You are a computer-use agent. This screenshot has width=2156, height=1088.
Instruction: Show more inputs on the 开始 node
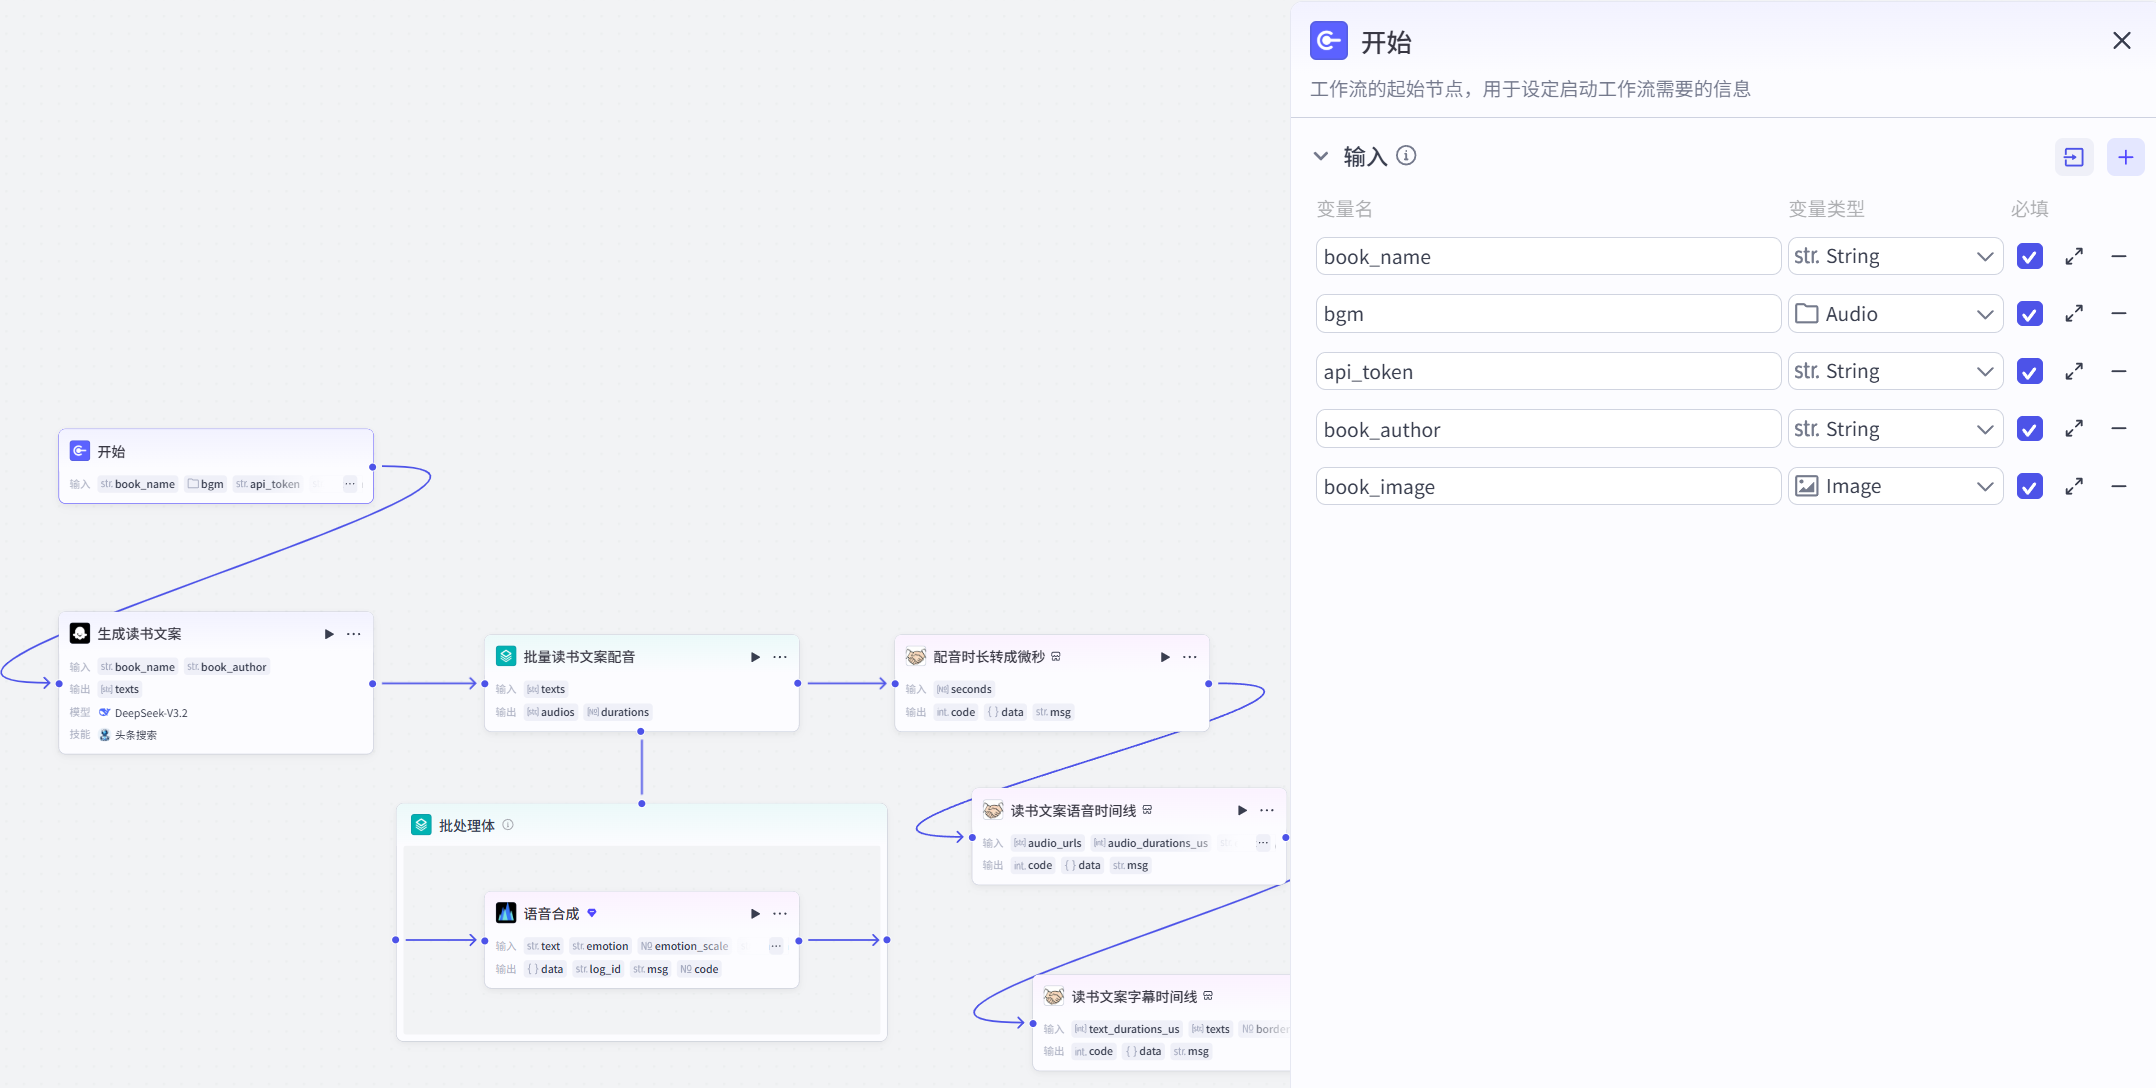click(350, 484)
